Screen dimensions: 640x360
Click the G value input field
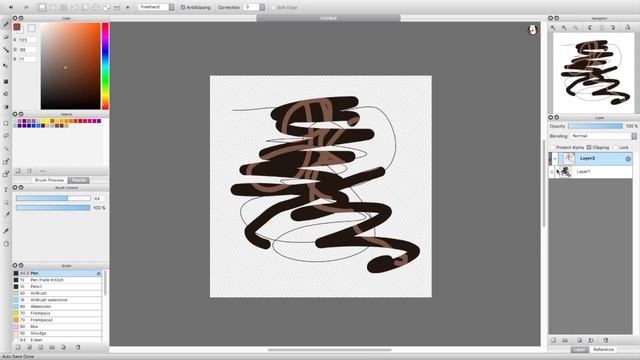click(x=28, y=50)
